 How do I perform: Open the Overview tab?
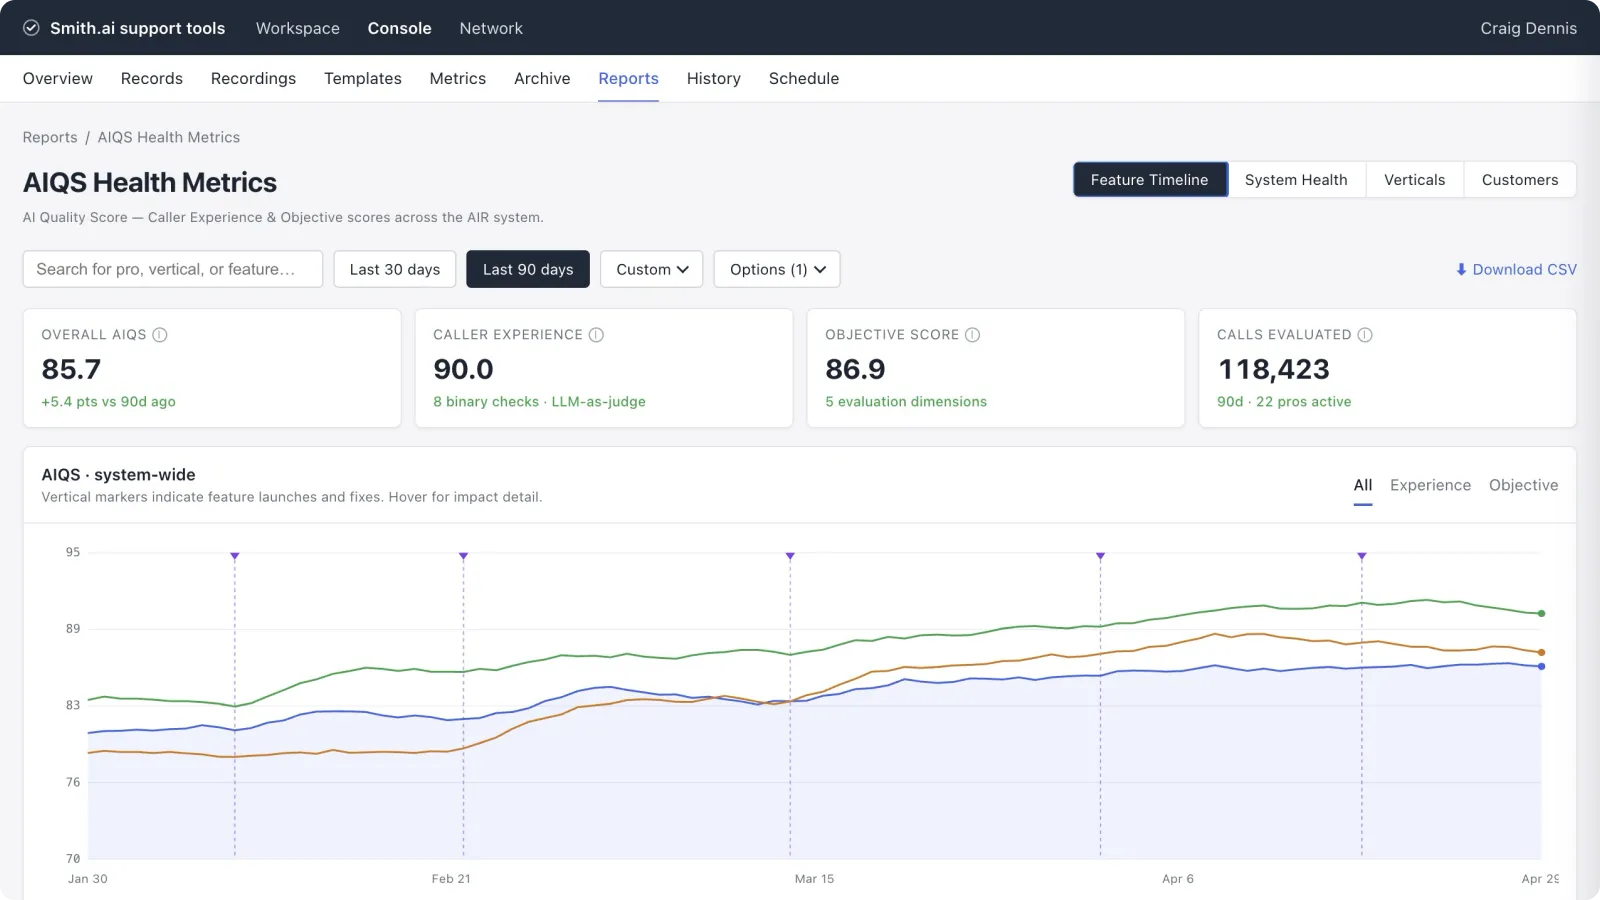point(58,78)
